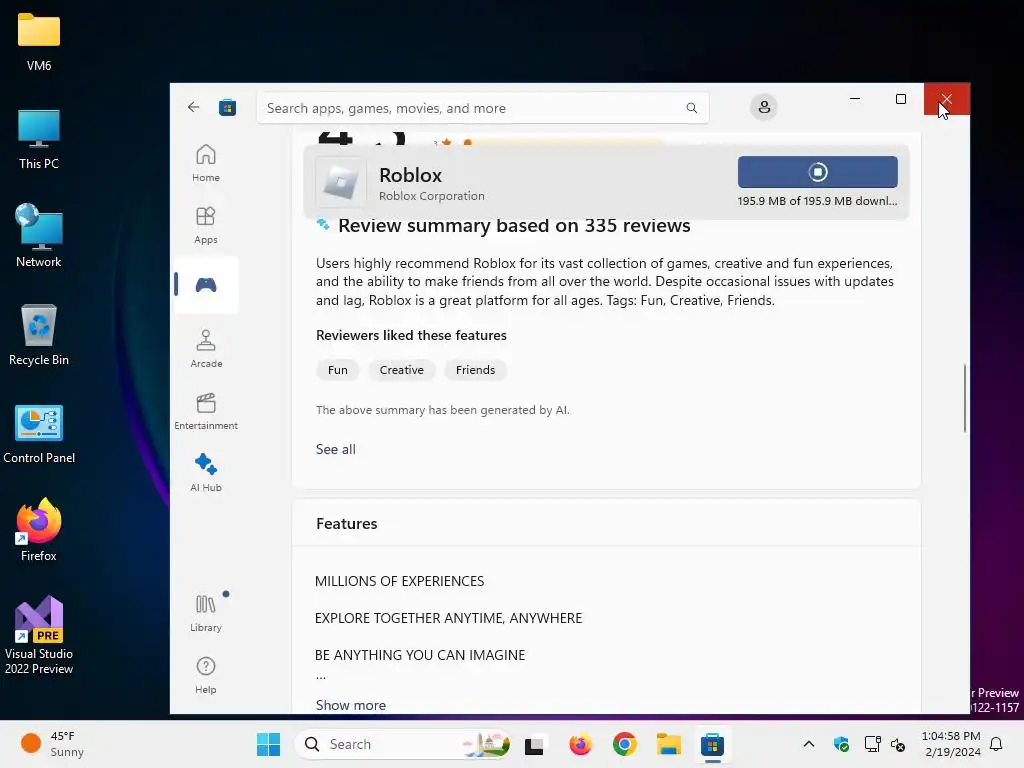Image resolution: width=1024 pixels, height=768 pixels.
Task: Click 'BE ANYTHING YOU CAN IMAGINE' text
Action: pos(420,655)
